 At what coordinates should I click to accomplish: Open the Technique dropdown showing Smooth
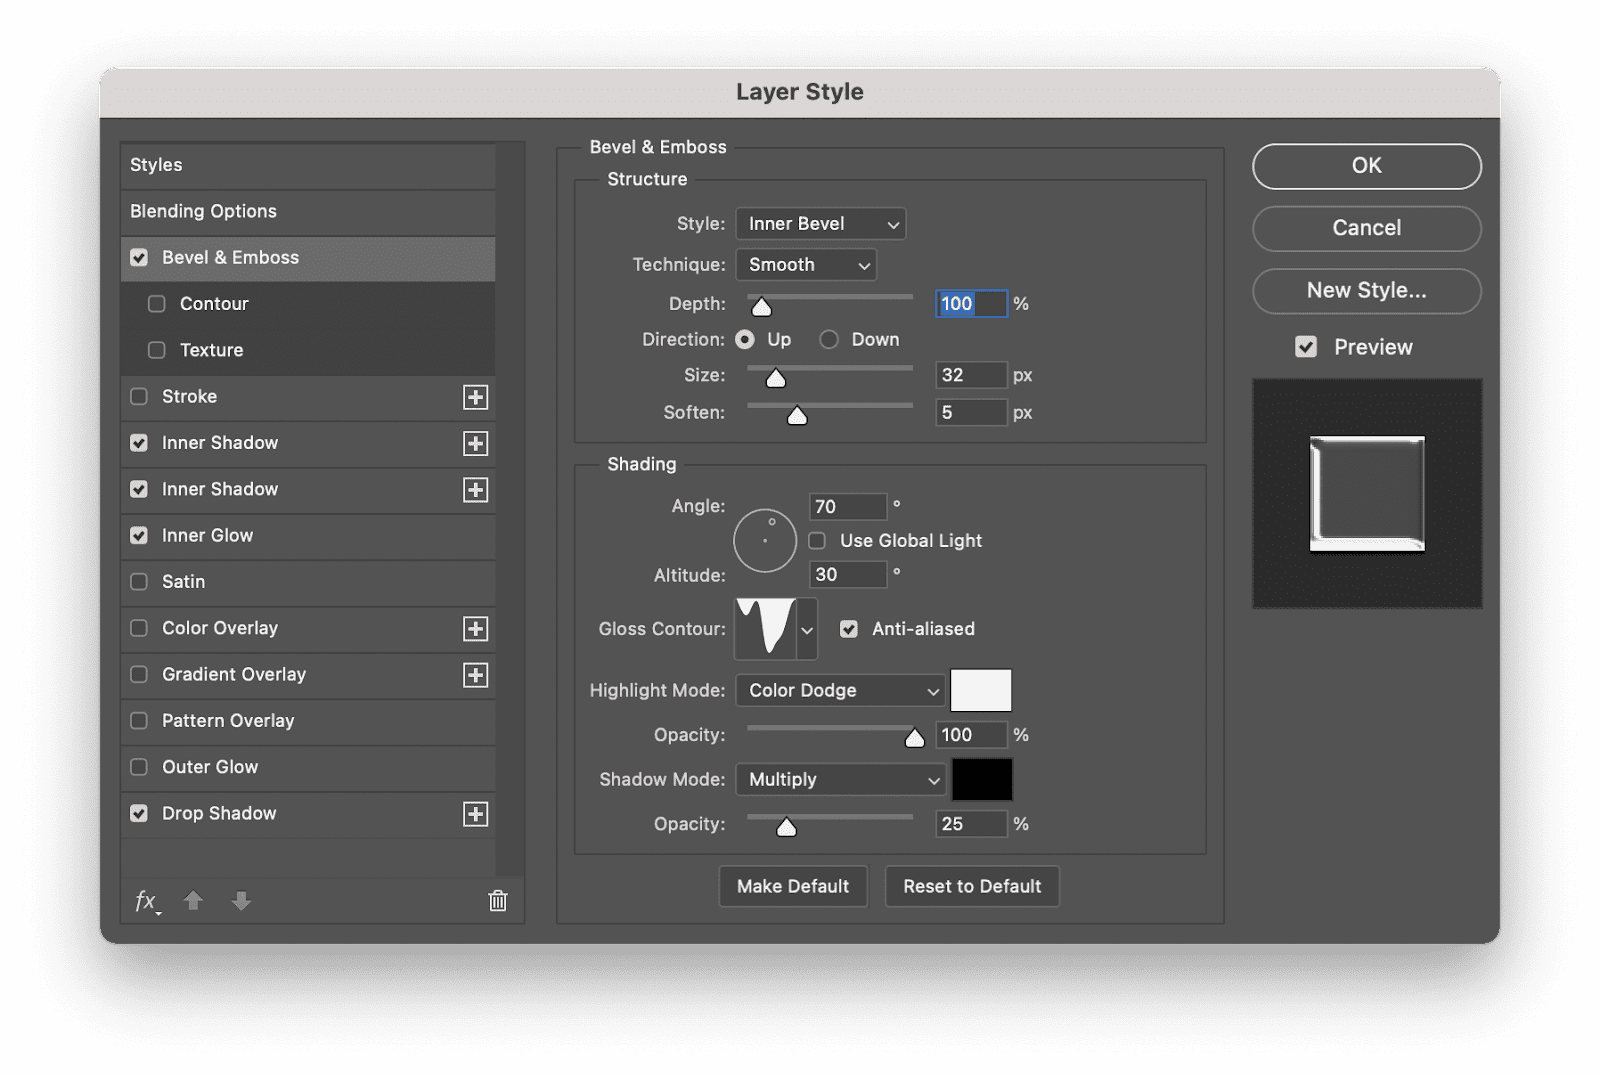pos(806,264)
